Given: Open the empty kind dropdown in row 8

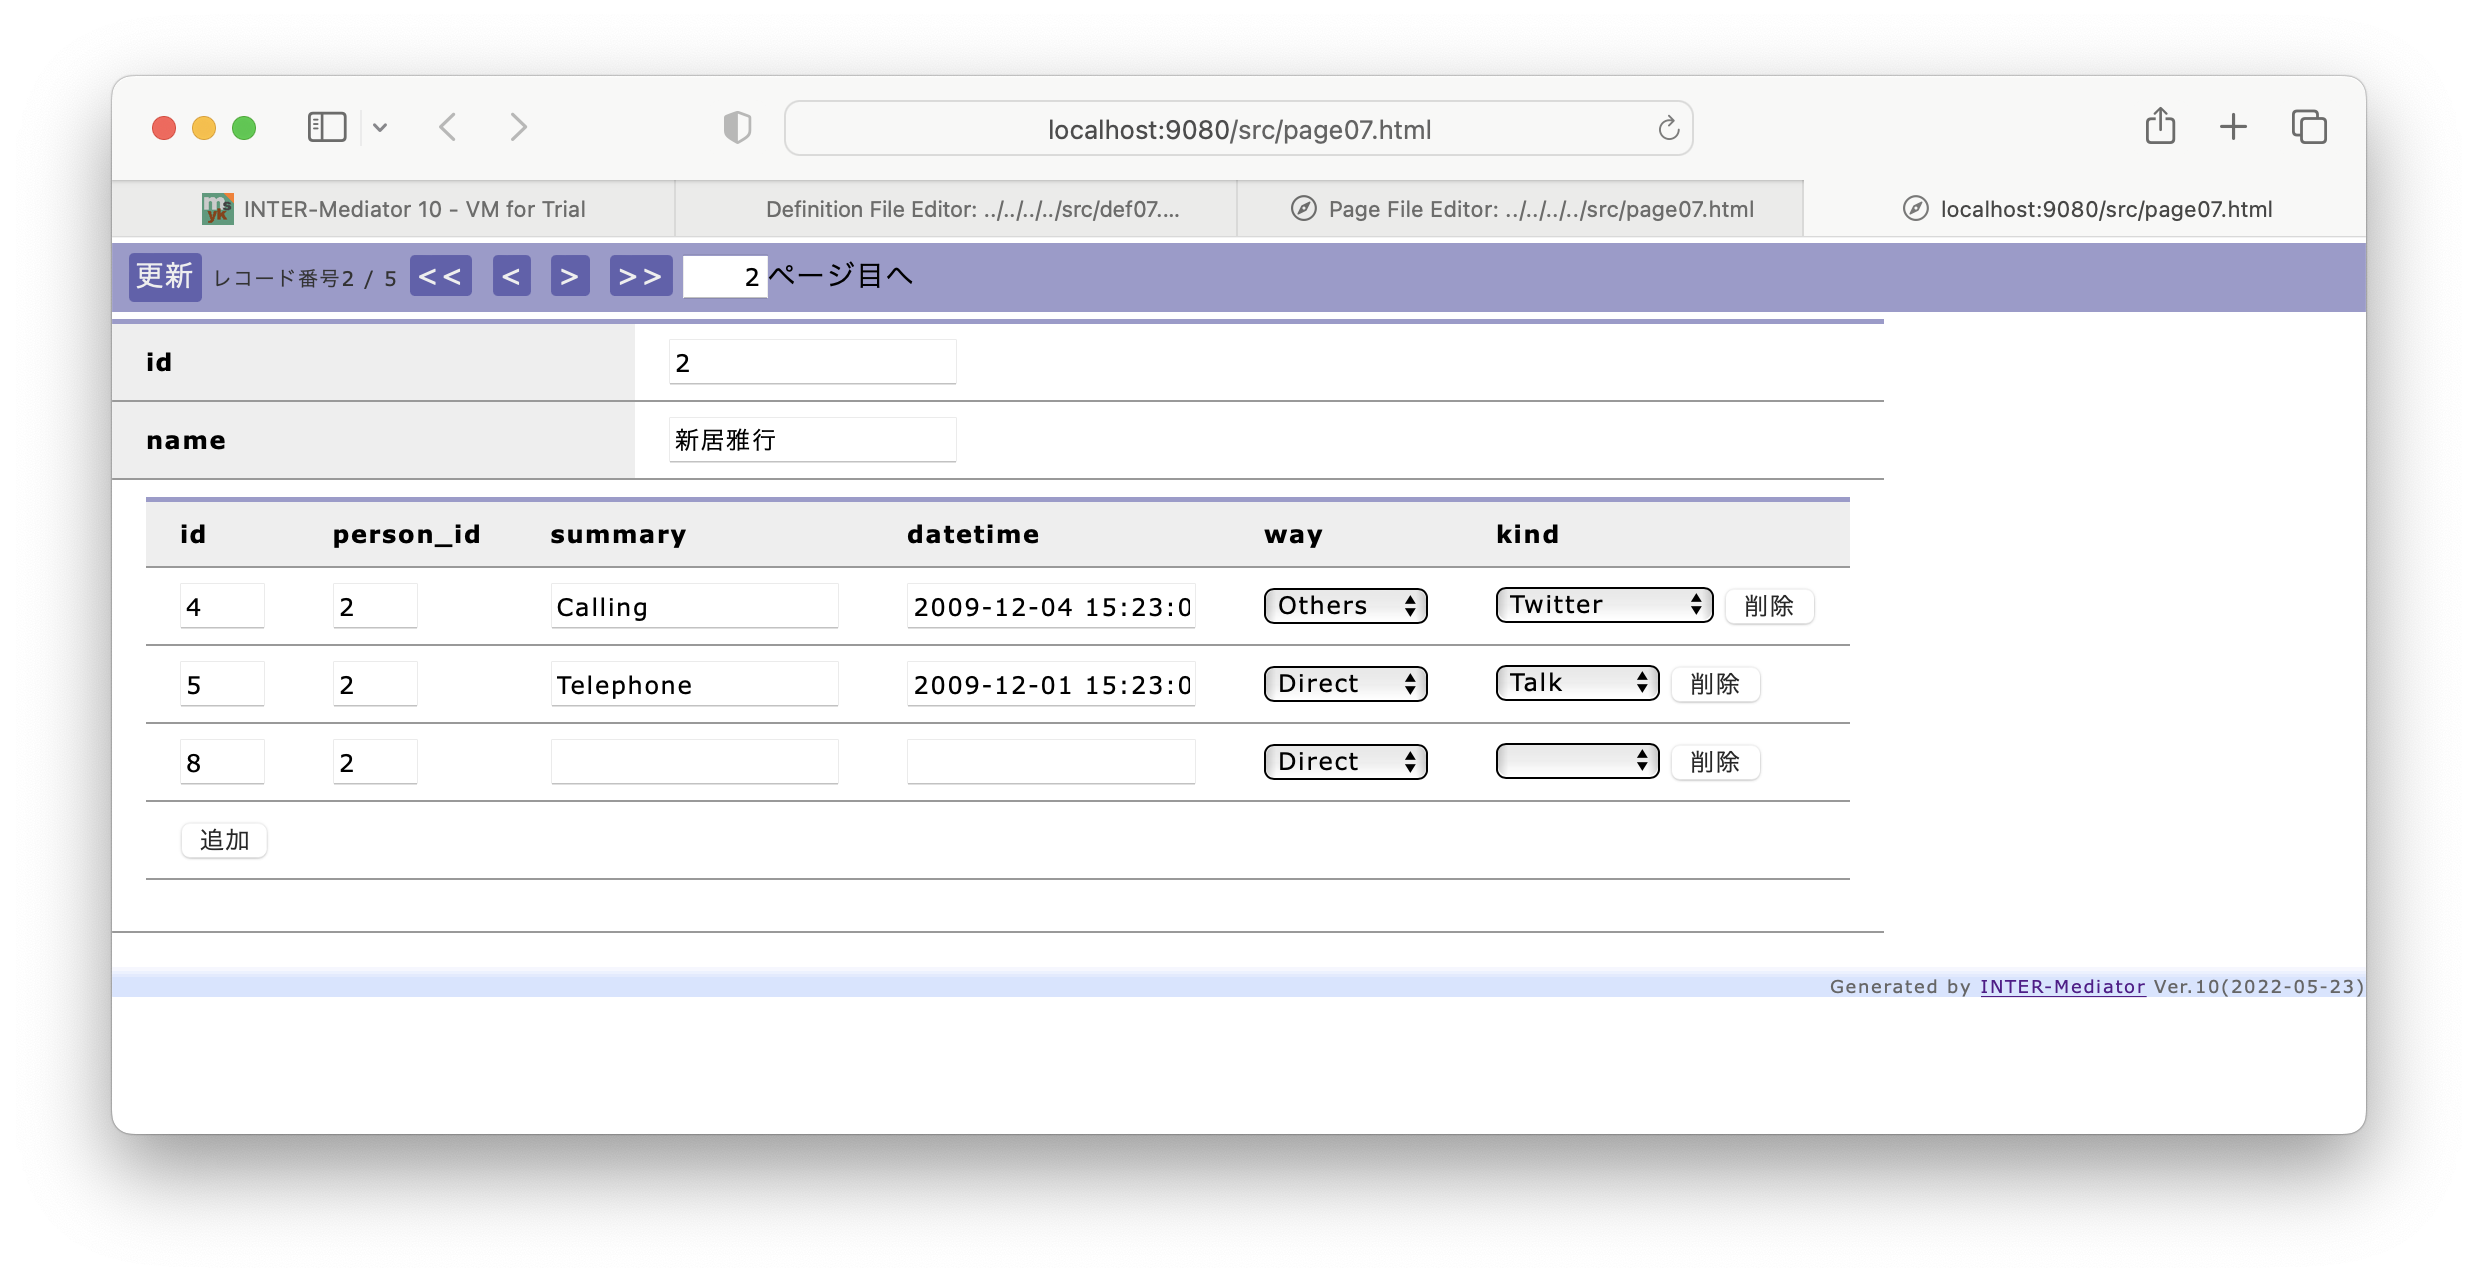Looking at the screenshot, I should [1577, 760].
